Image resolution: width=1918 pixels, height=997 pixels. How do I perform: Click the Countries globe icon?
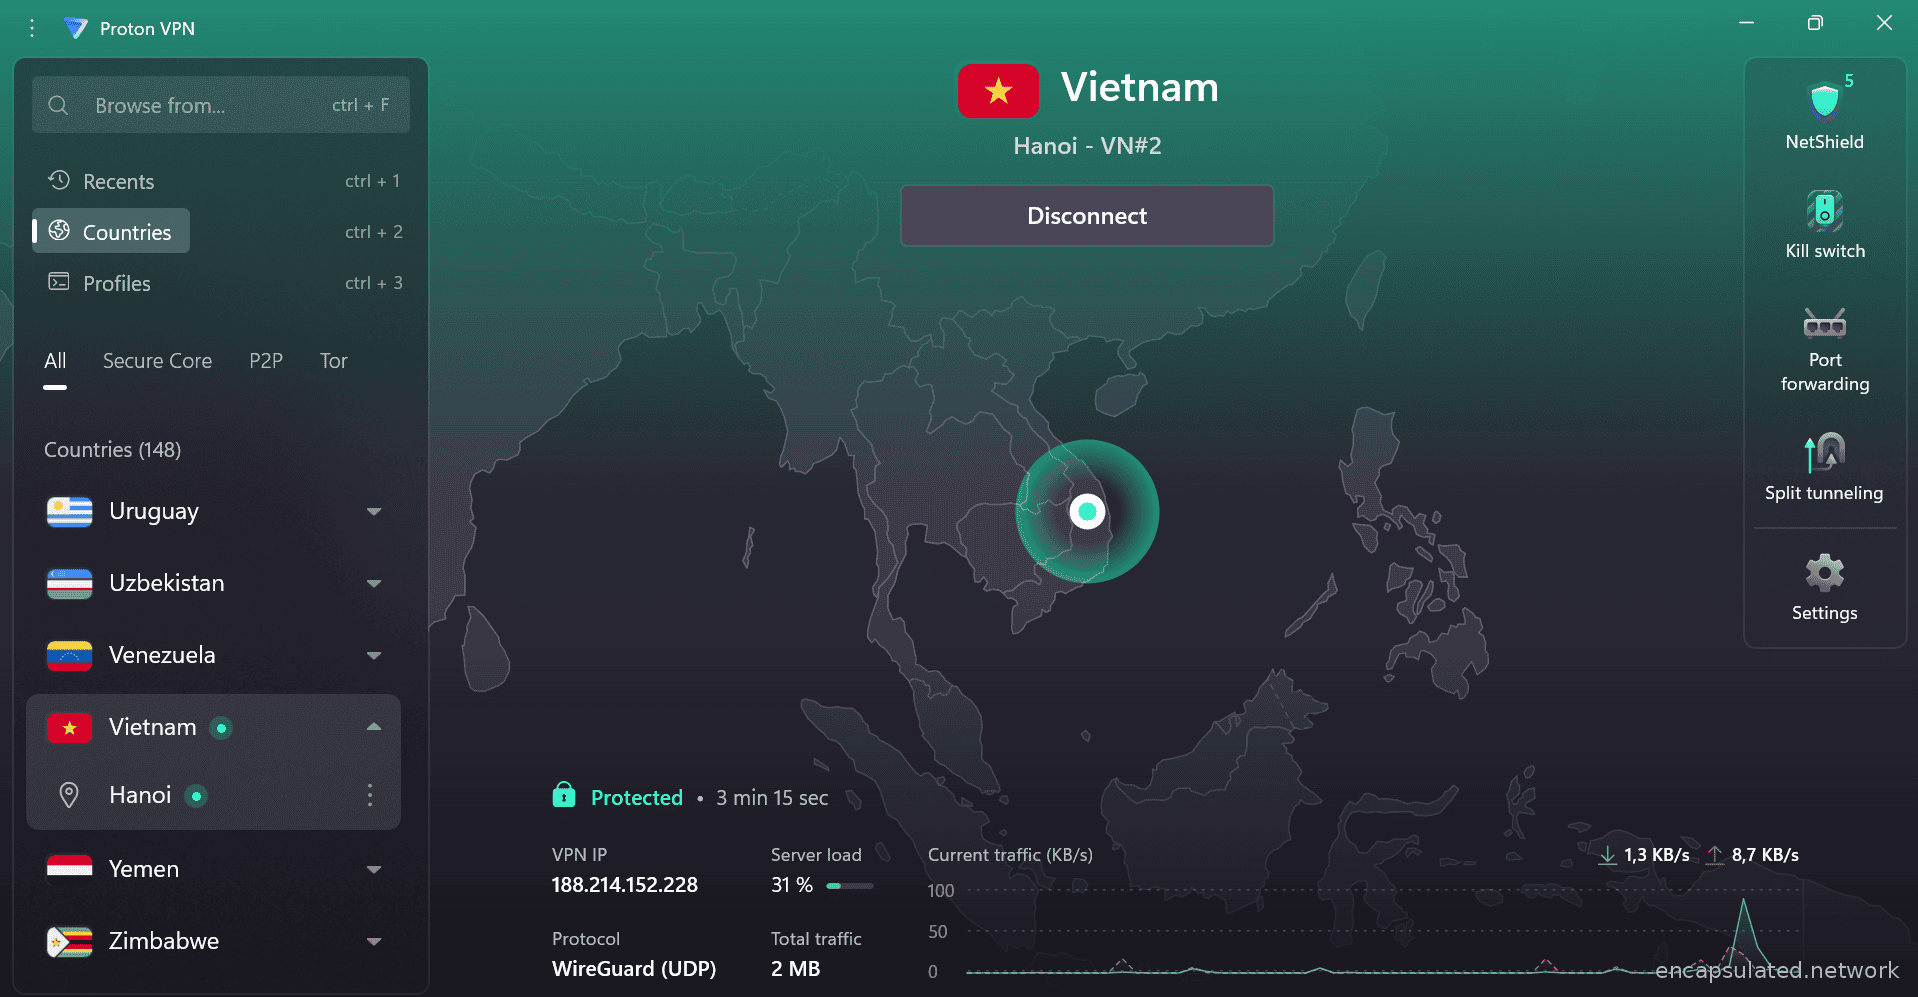(59, 231)
